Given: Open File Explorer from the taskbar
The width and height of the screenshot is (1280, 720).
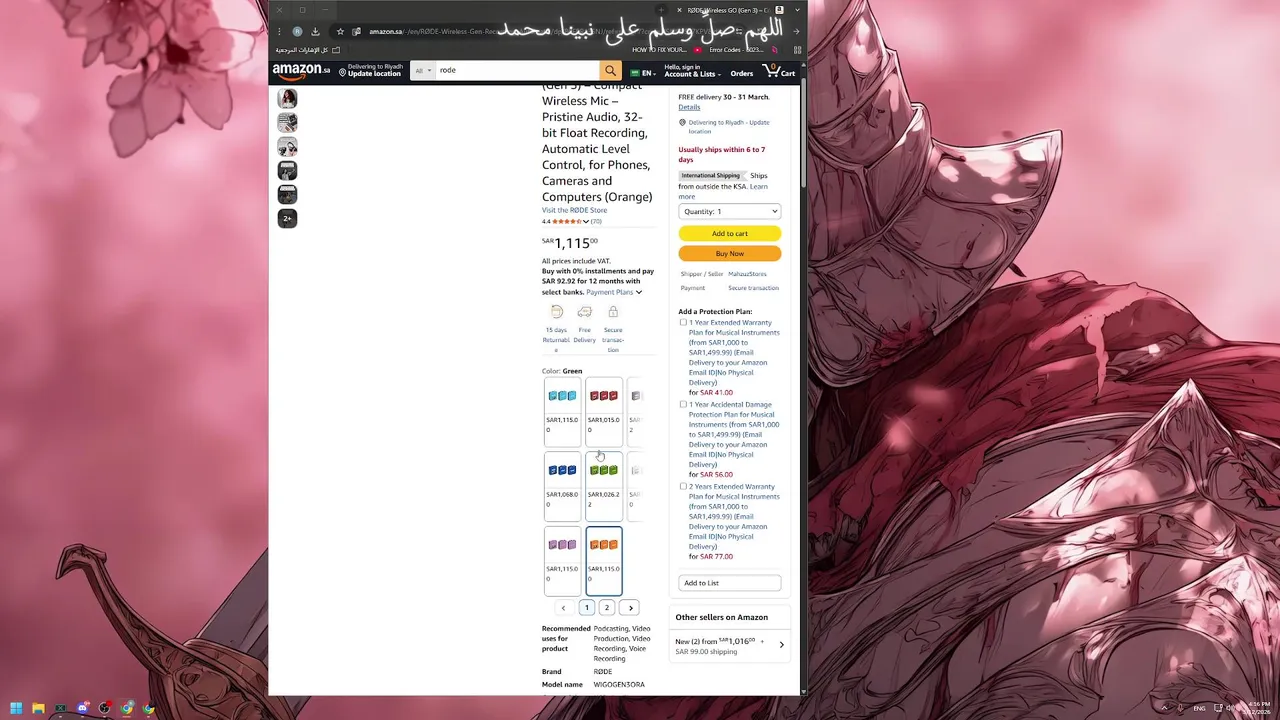Looking at the screenshot, I should pos(38,709).
